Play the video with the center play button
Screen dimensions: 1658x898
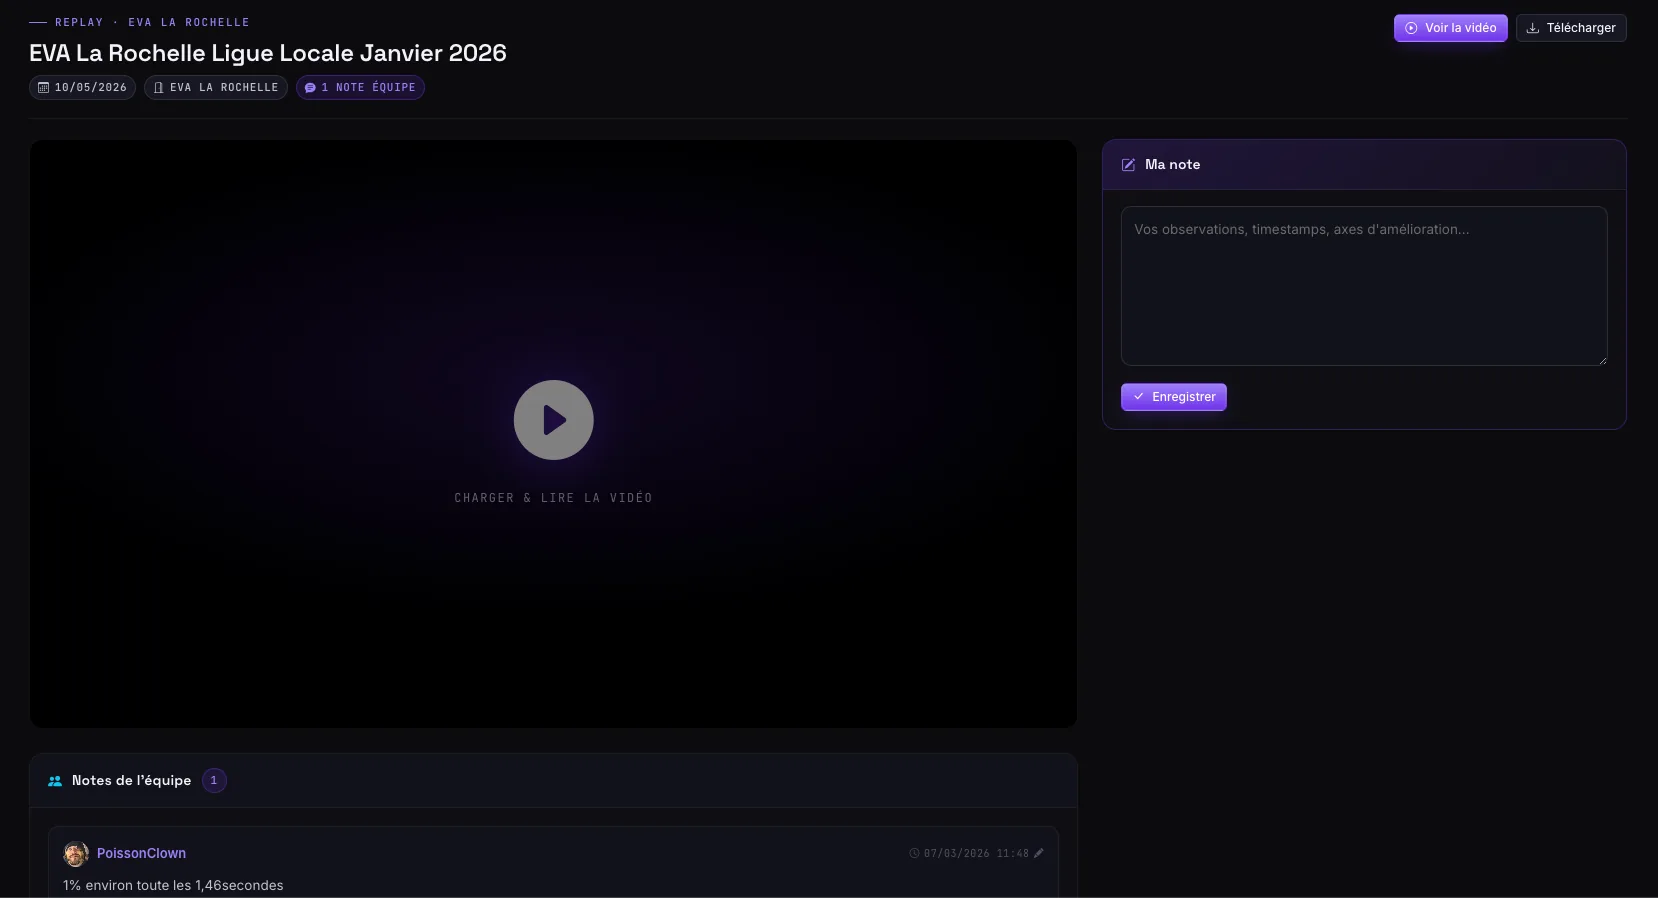pos(554,420)
